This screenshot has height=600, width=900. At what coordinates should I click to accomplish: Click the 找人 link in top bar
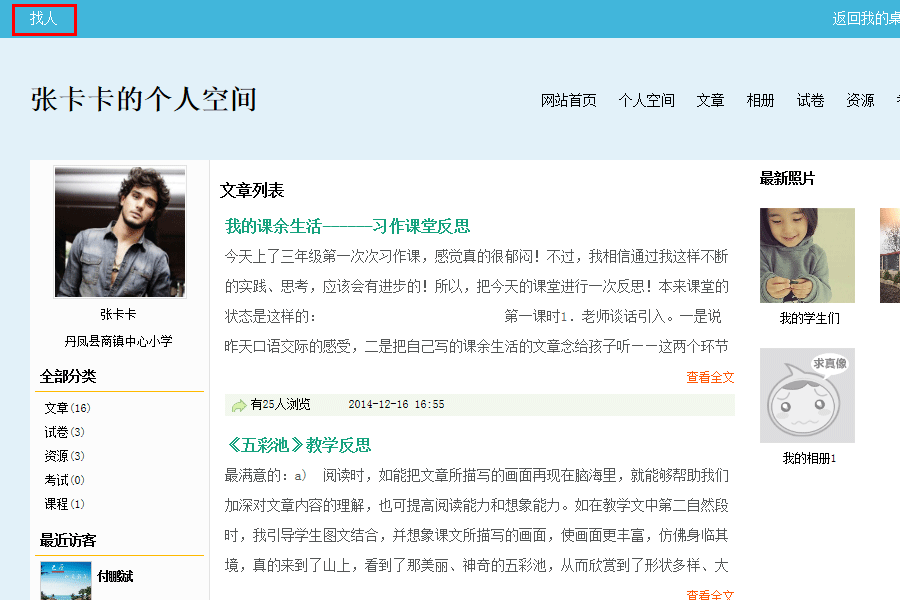44,19
